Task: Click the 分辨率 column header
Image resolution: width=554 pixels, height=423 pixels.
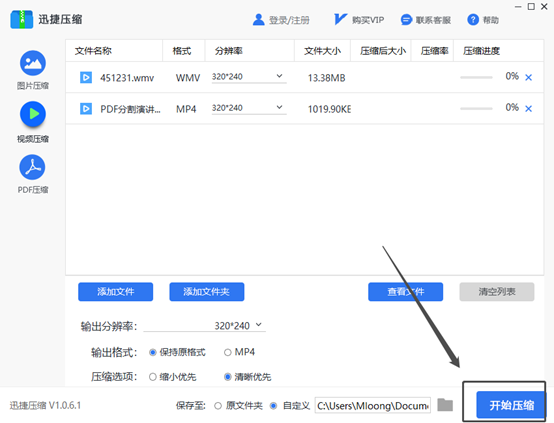Action: 229,51
